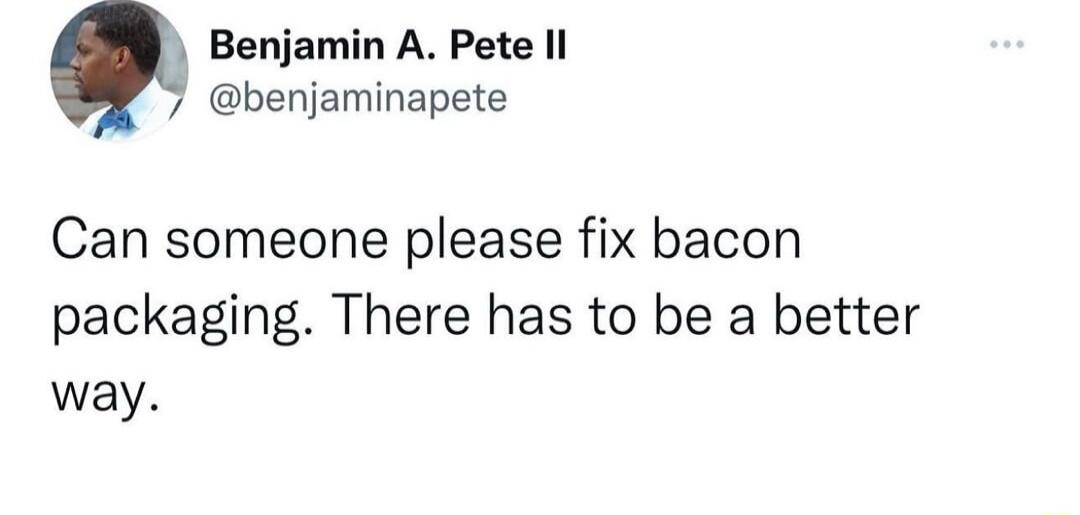Open Benjamin A. Pete II's profile picture

click(x=119, y=72)
